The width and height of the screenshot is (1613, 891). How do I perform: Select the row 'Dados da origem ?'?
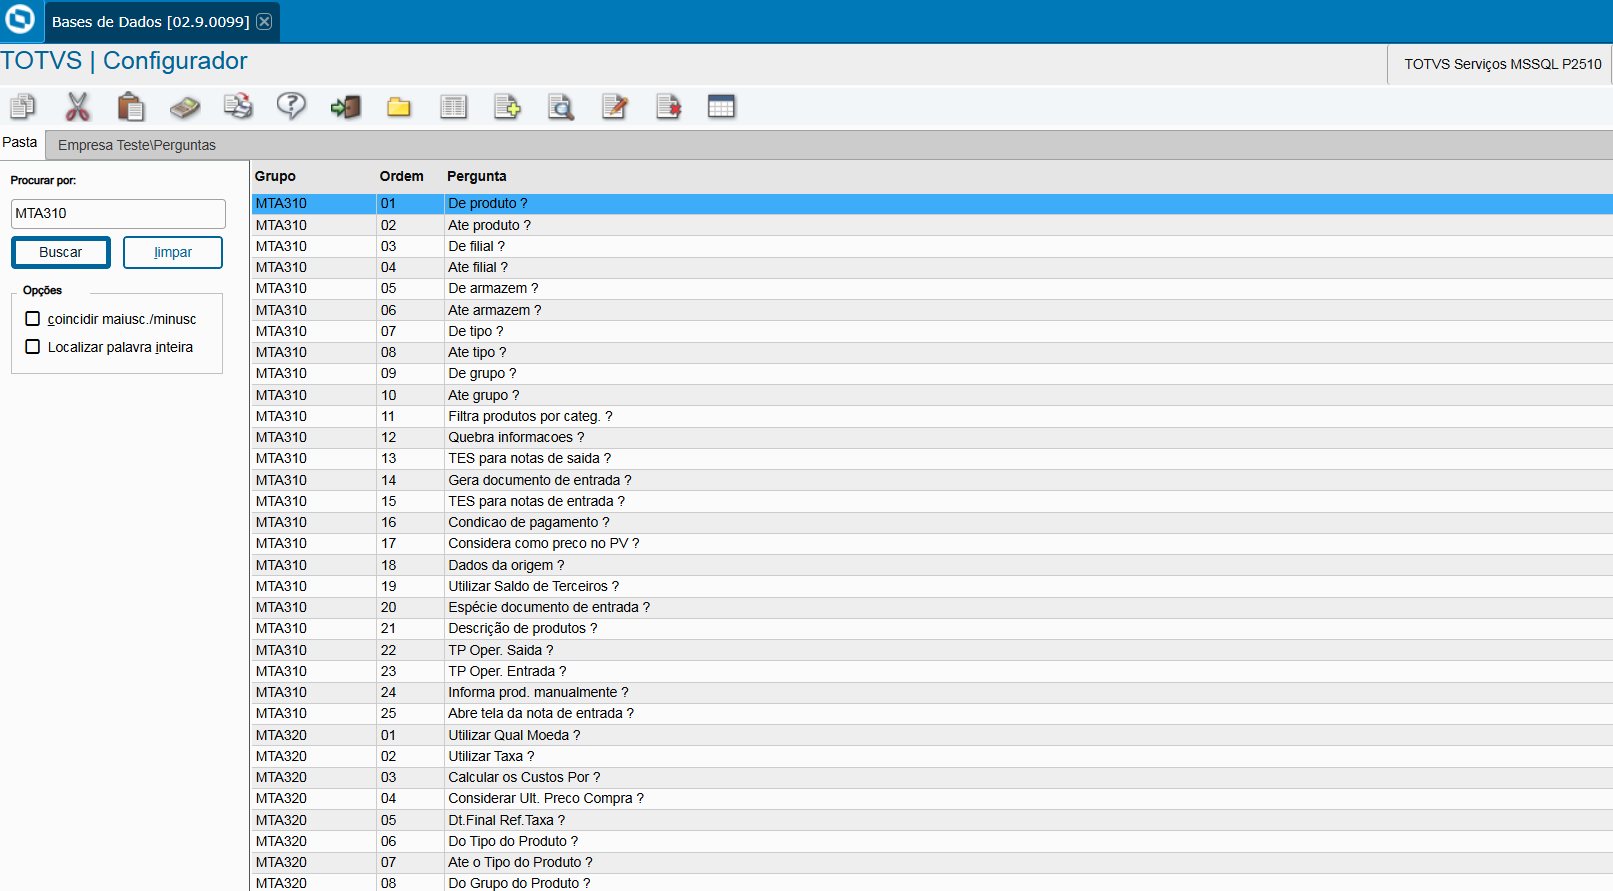(x=932, y=565)
